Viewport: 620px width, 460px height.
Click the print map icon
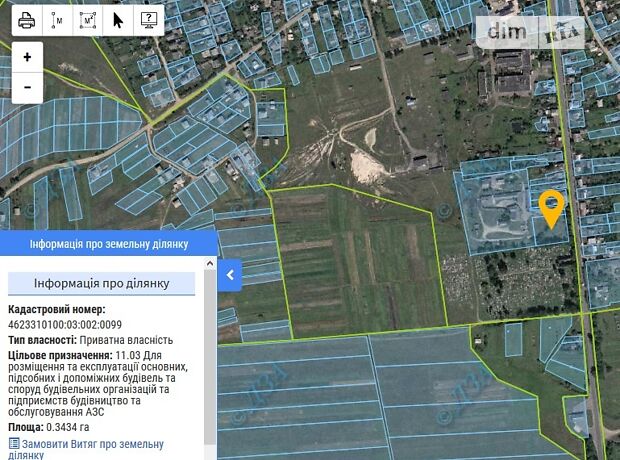point(27,20)
